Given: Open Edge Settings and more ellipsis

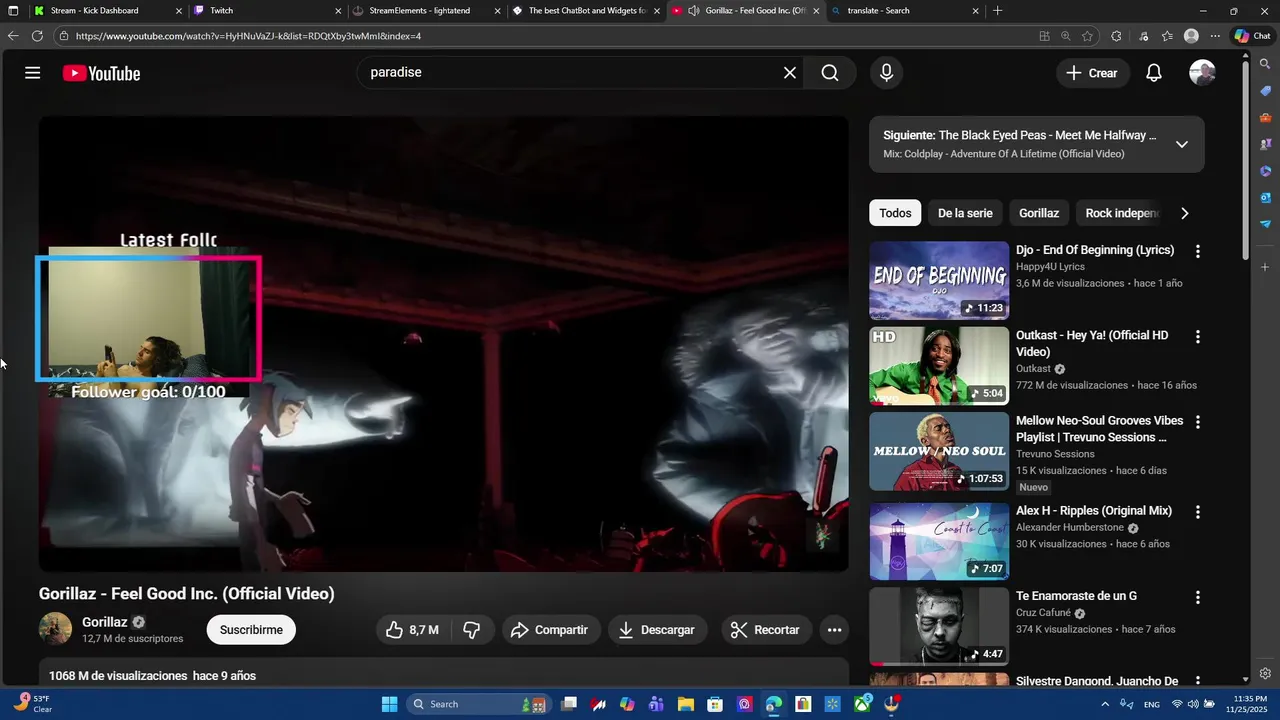Looking at the screenshot, I should 1215,36.
